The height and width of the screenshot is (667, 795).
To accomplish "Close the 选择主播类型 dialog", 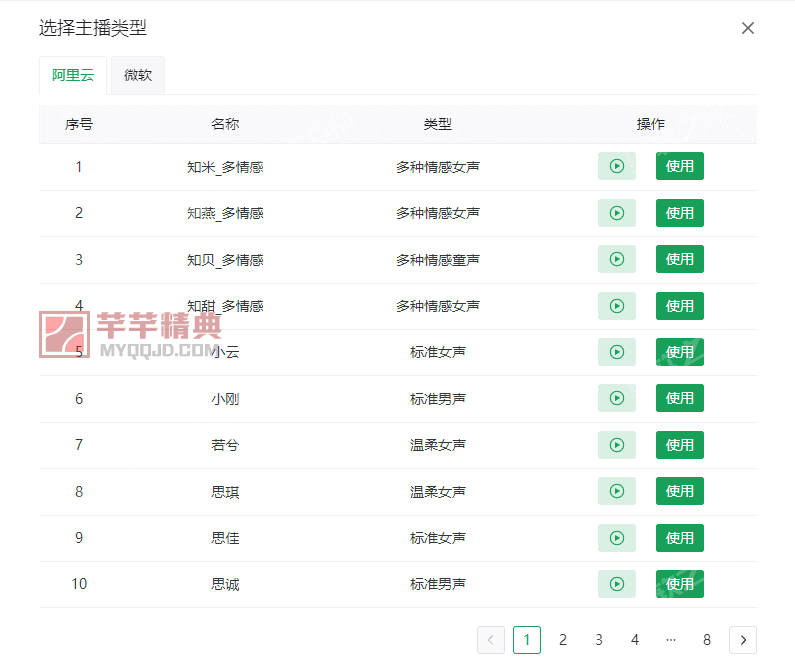I will pyautogui.click(x=747, y=28).
